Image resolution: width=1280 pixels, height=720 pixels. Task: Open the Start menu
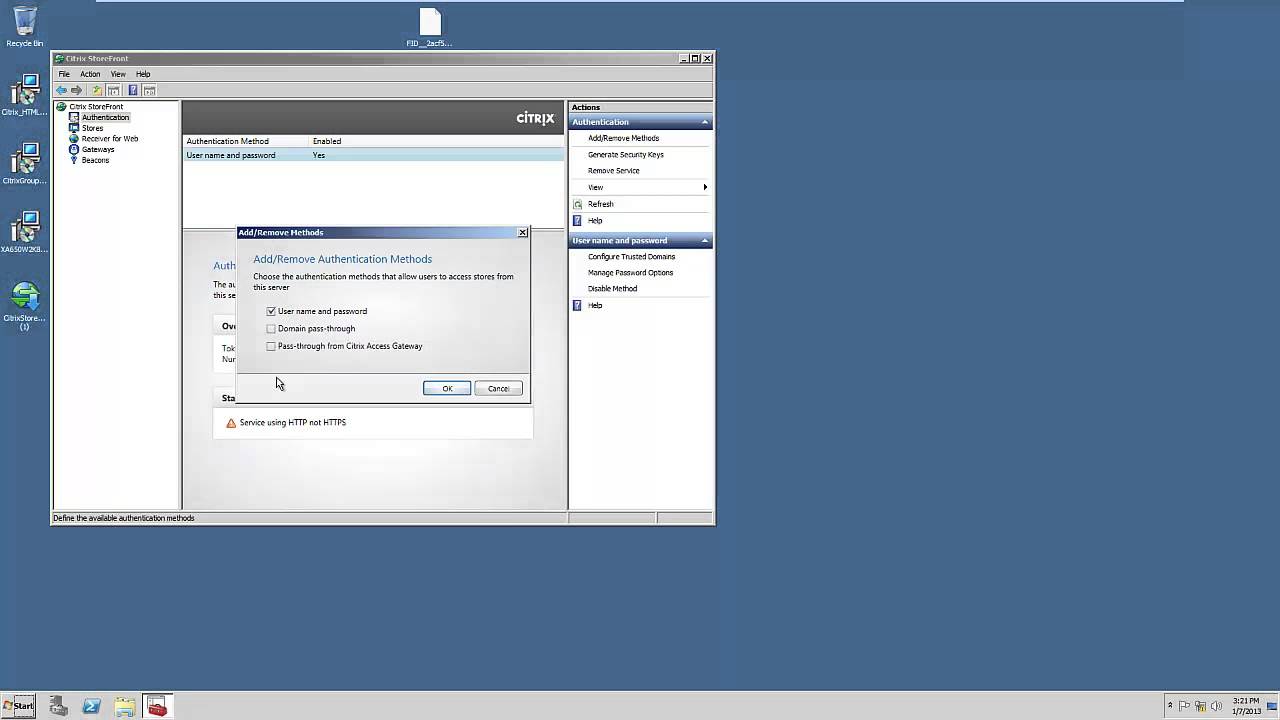[19, 706]
